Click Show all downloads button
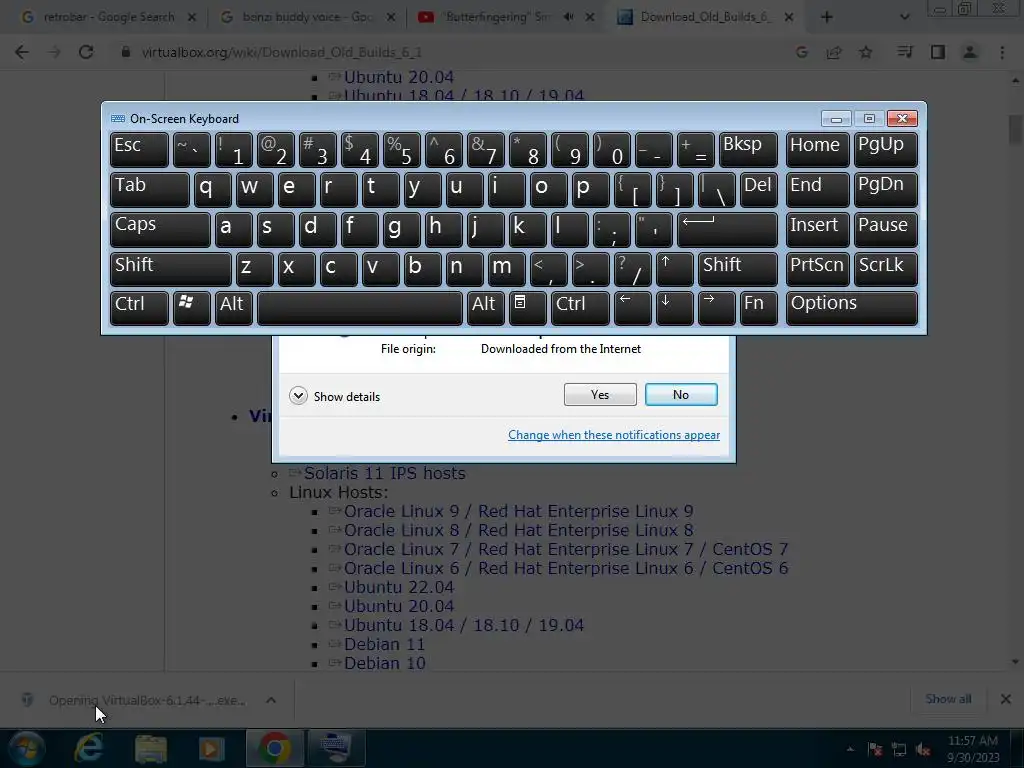Viewport: 1024px width, 768px height. click(x=948, y=699)
